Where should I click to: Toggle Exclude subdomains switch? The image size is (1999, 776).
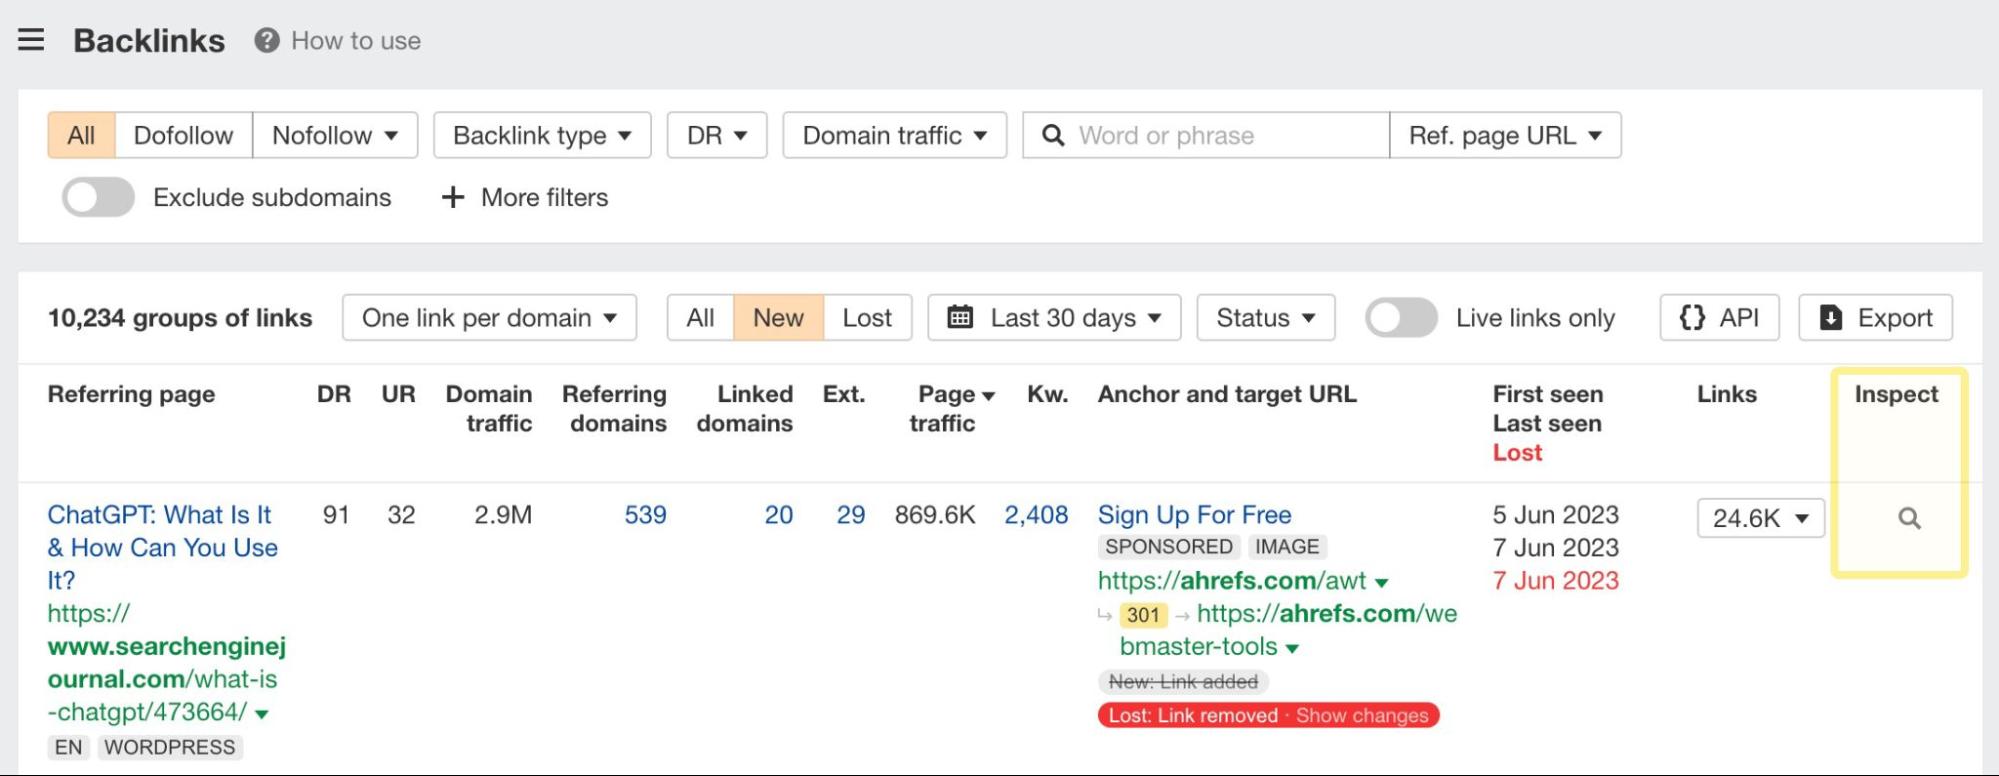(x=98, y=197)
